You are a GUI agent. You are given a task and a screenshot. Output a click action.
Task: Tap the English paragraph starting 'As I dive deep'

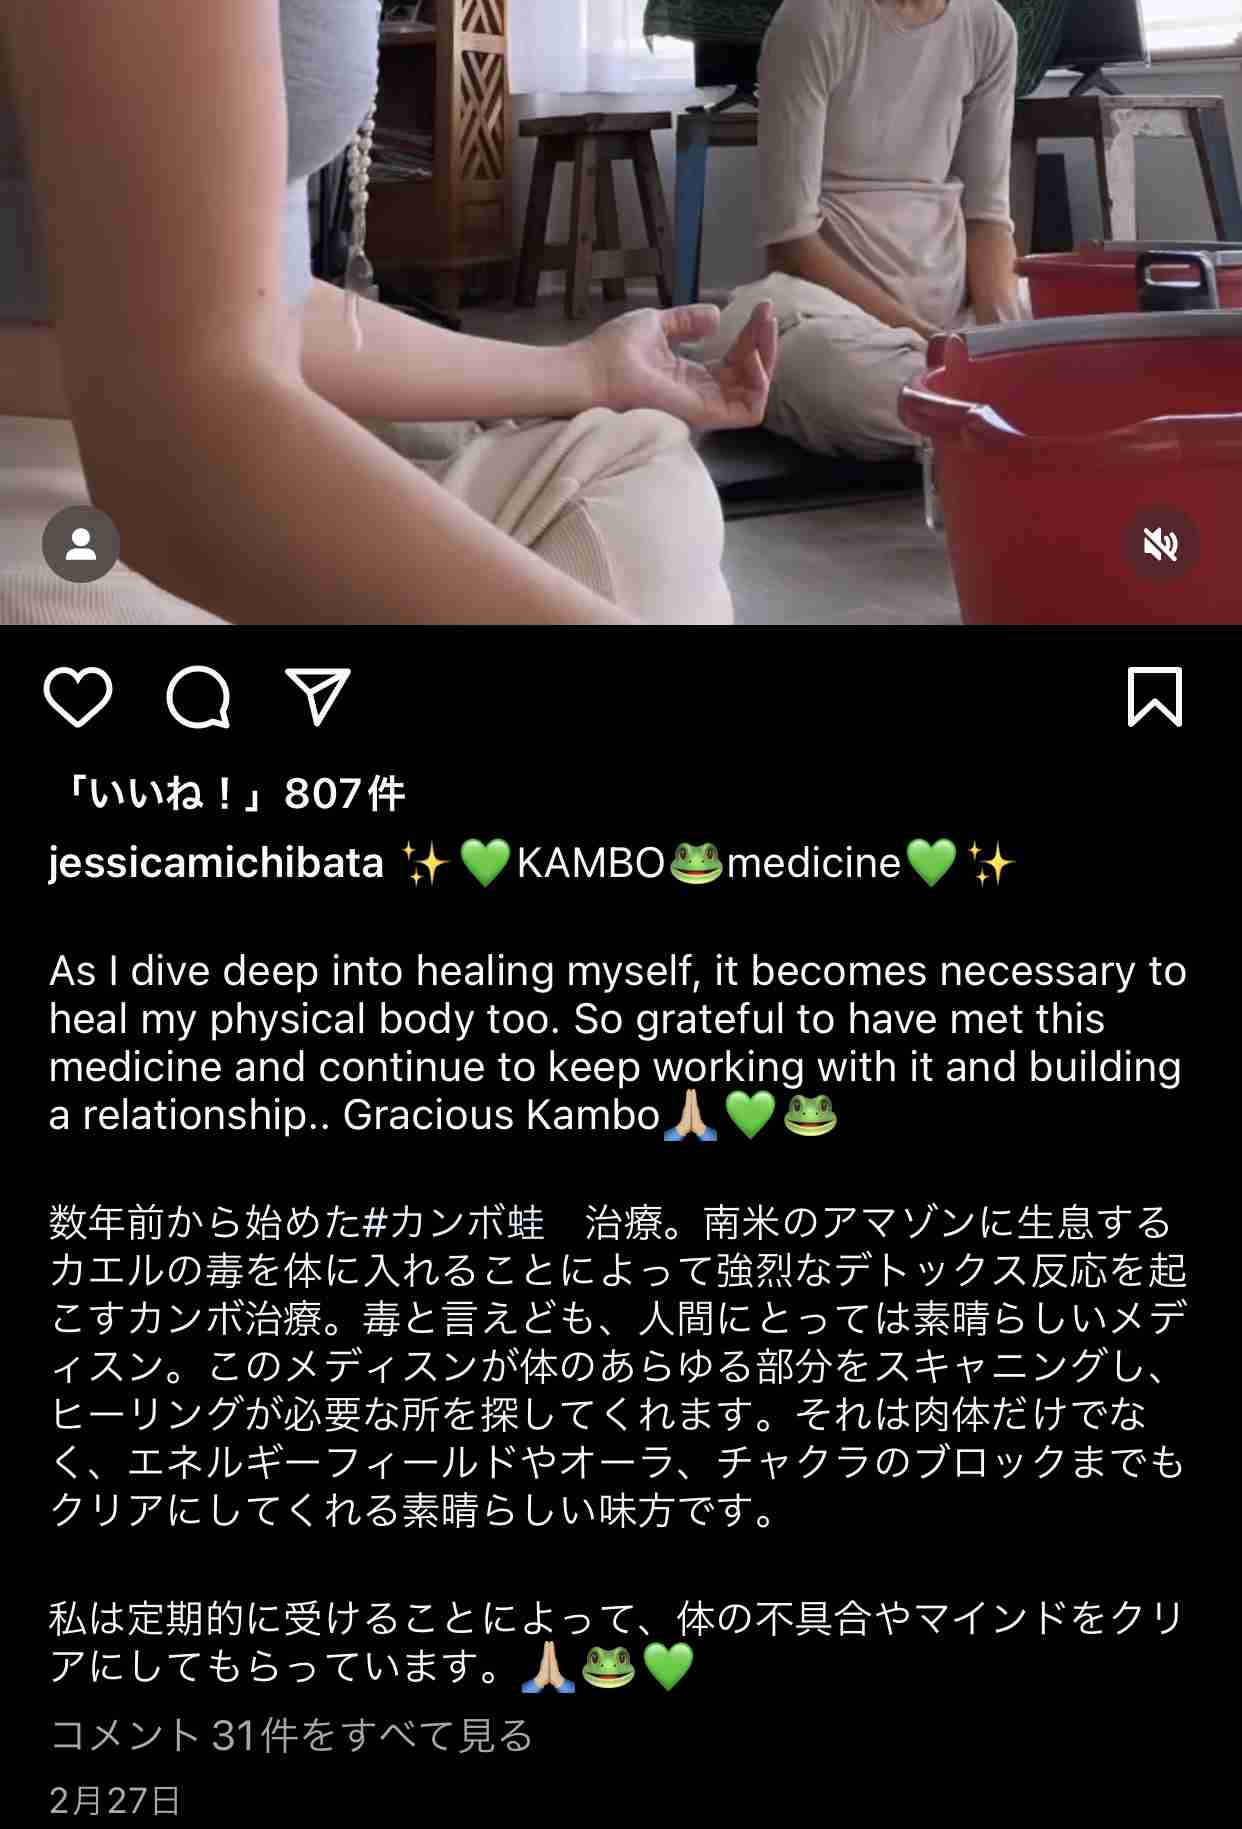click(617, 1043)
